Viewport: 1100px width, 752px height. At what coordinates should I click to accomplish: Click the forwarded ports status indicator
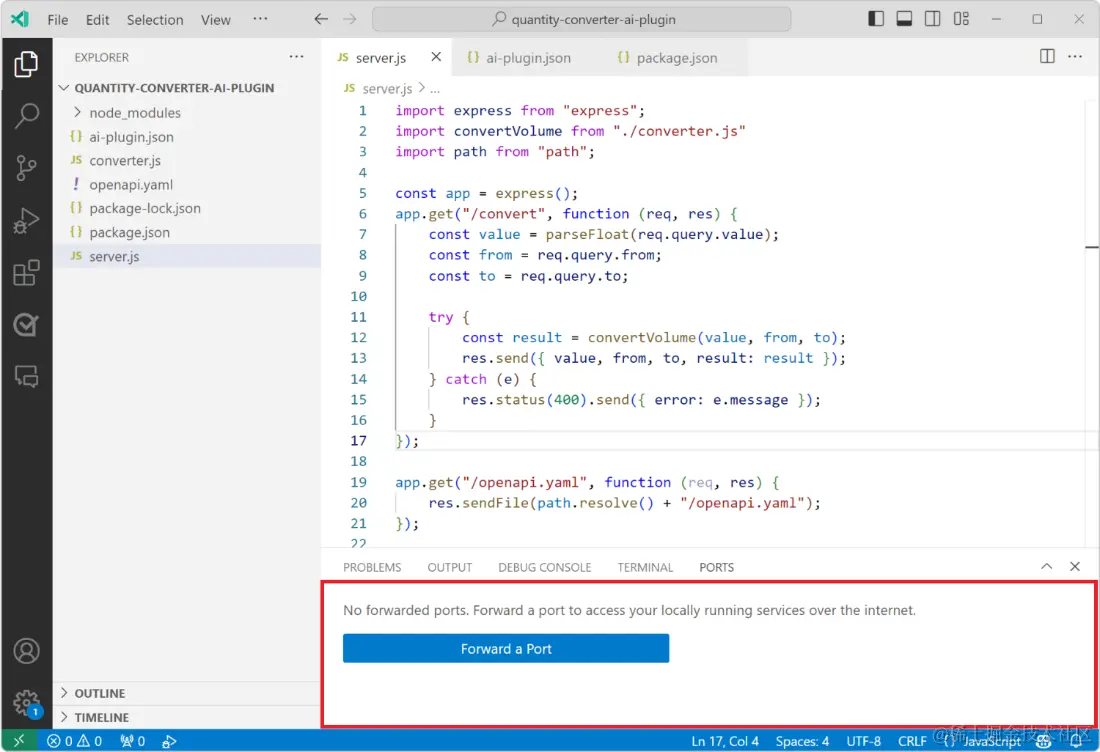133,741
